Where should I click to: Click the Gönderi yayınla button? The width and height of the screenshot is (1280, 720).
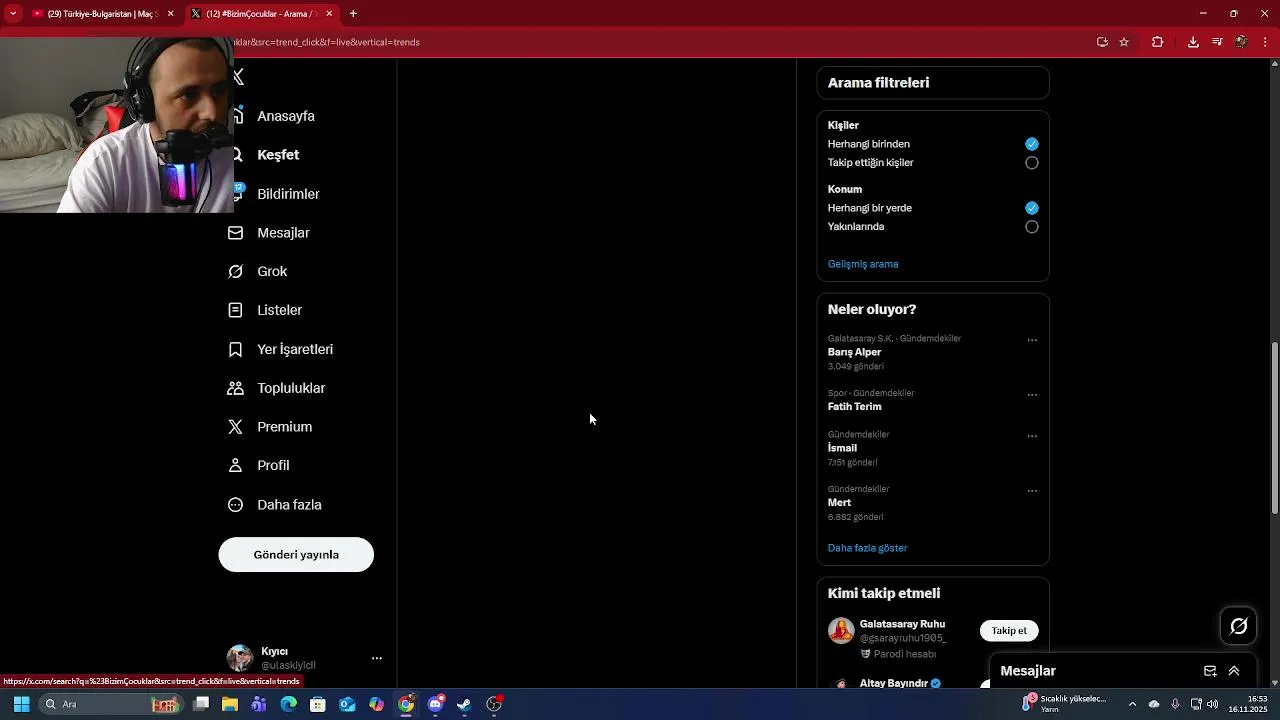click(296, 555)
